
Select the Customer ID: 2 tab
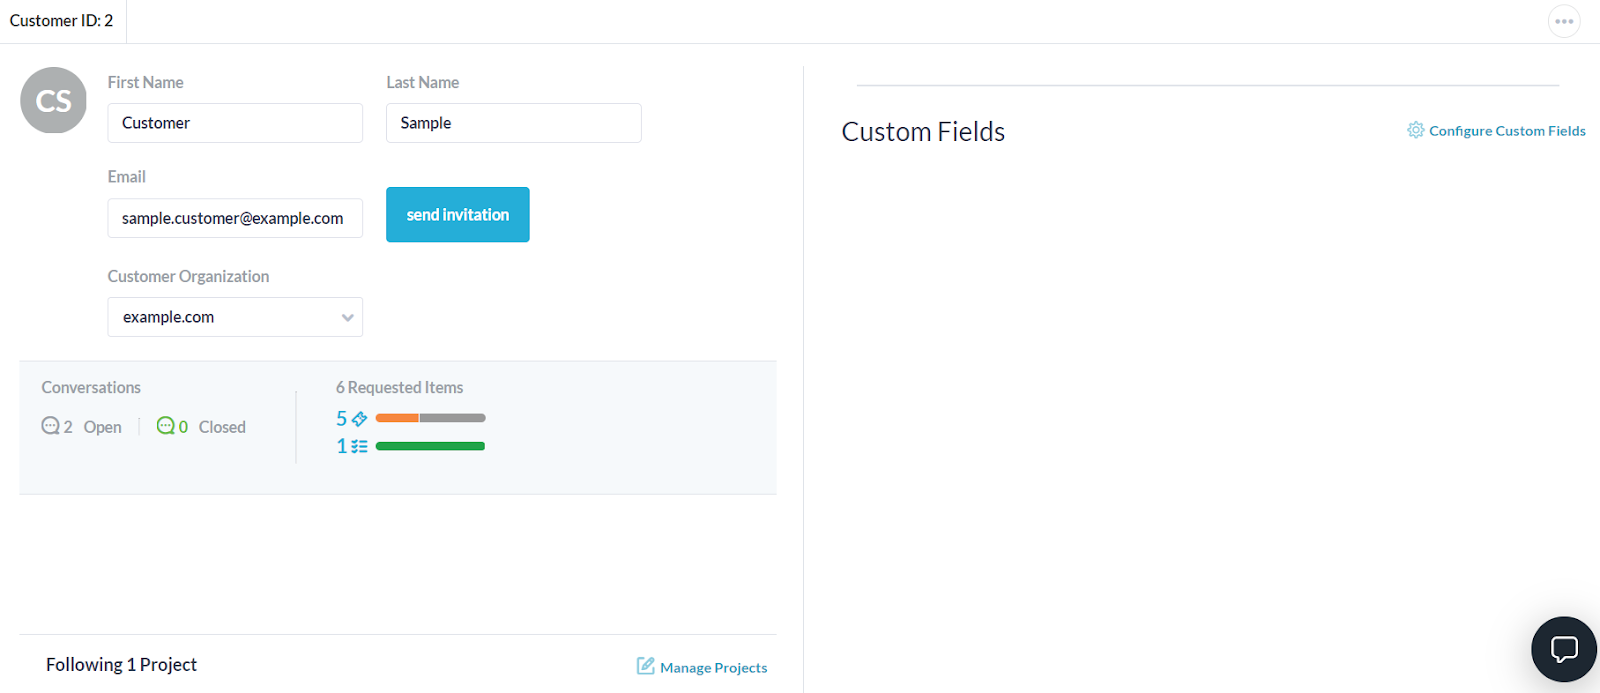[x=62, y=21]
